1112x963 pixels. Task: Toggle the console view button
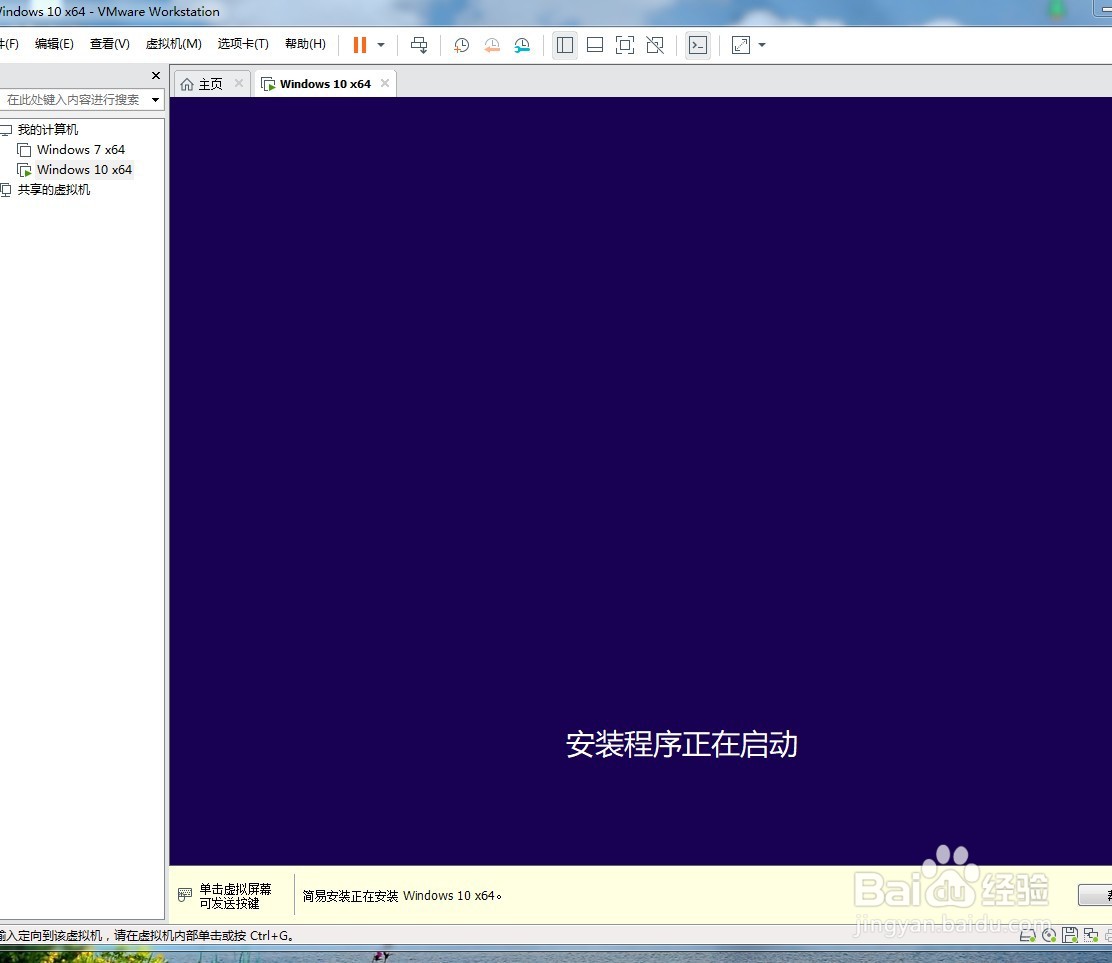pos(698,45)
